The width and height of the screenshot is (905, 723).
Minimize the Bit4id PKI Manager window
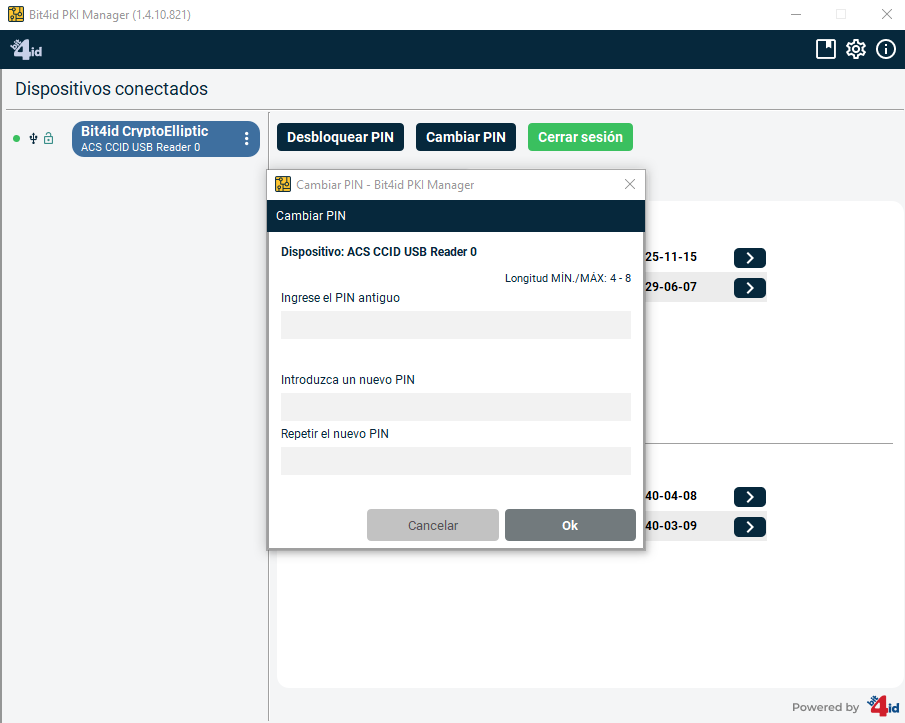[796, 14]
